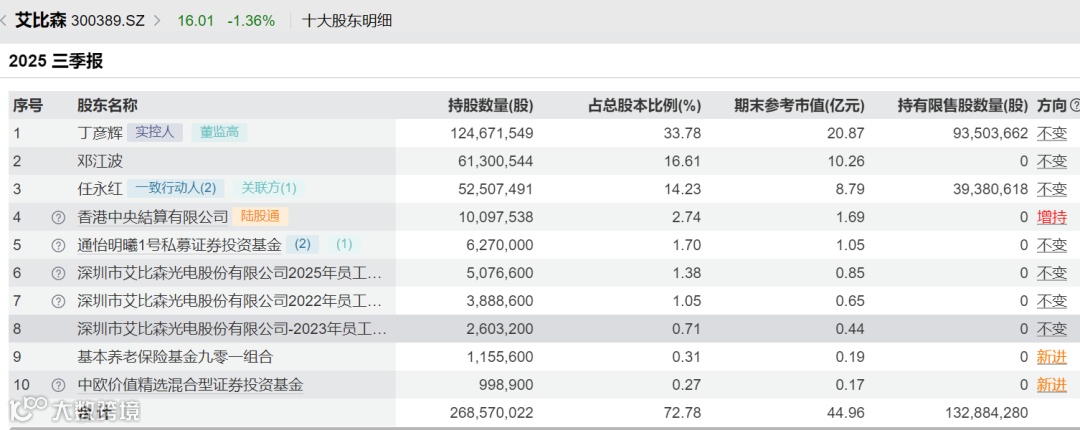Click price change -1.36%
This screenshot has height=430, width=1080.
[x=251, y=21]
